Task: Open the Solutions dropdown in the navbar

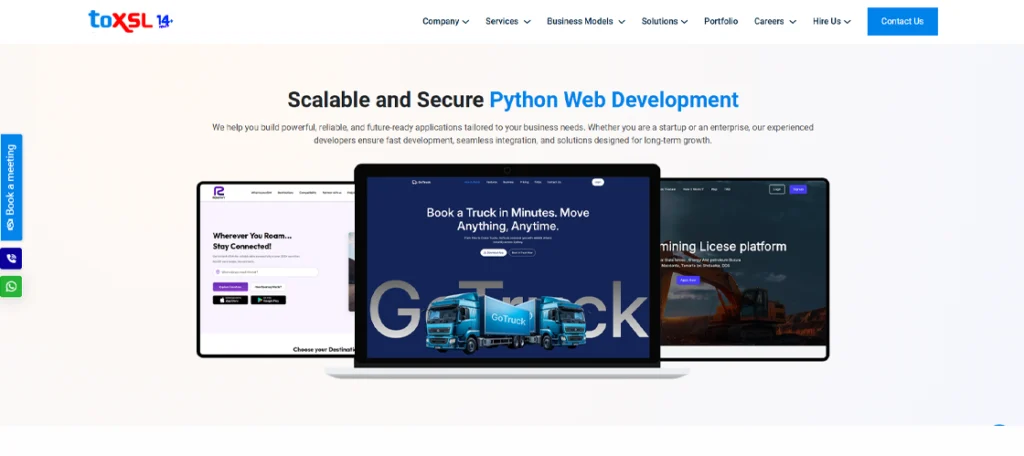Action: [x=664, y=21]
